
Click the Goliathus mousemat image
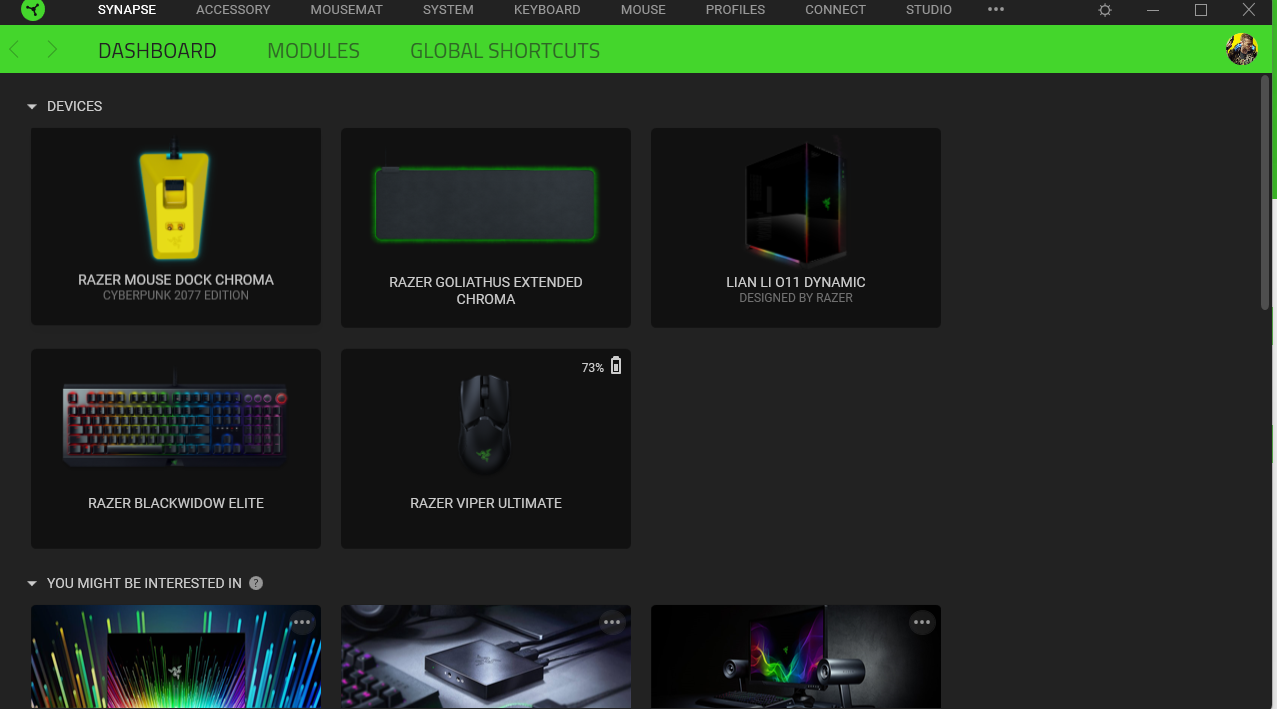click(x=486, y=205)
